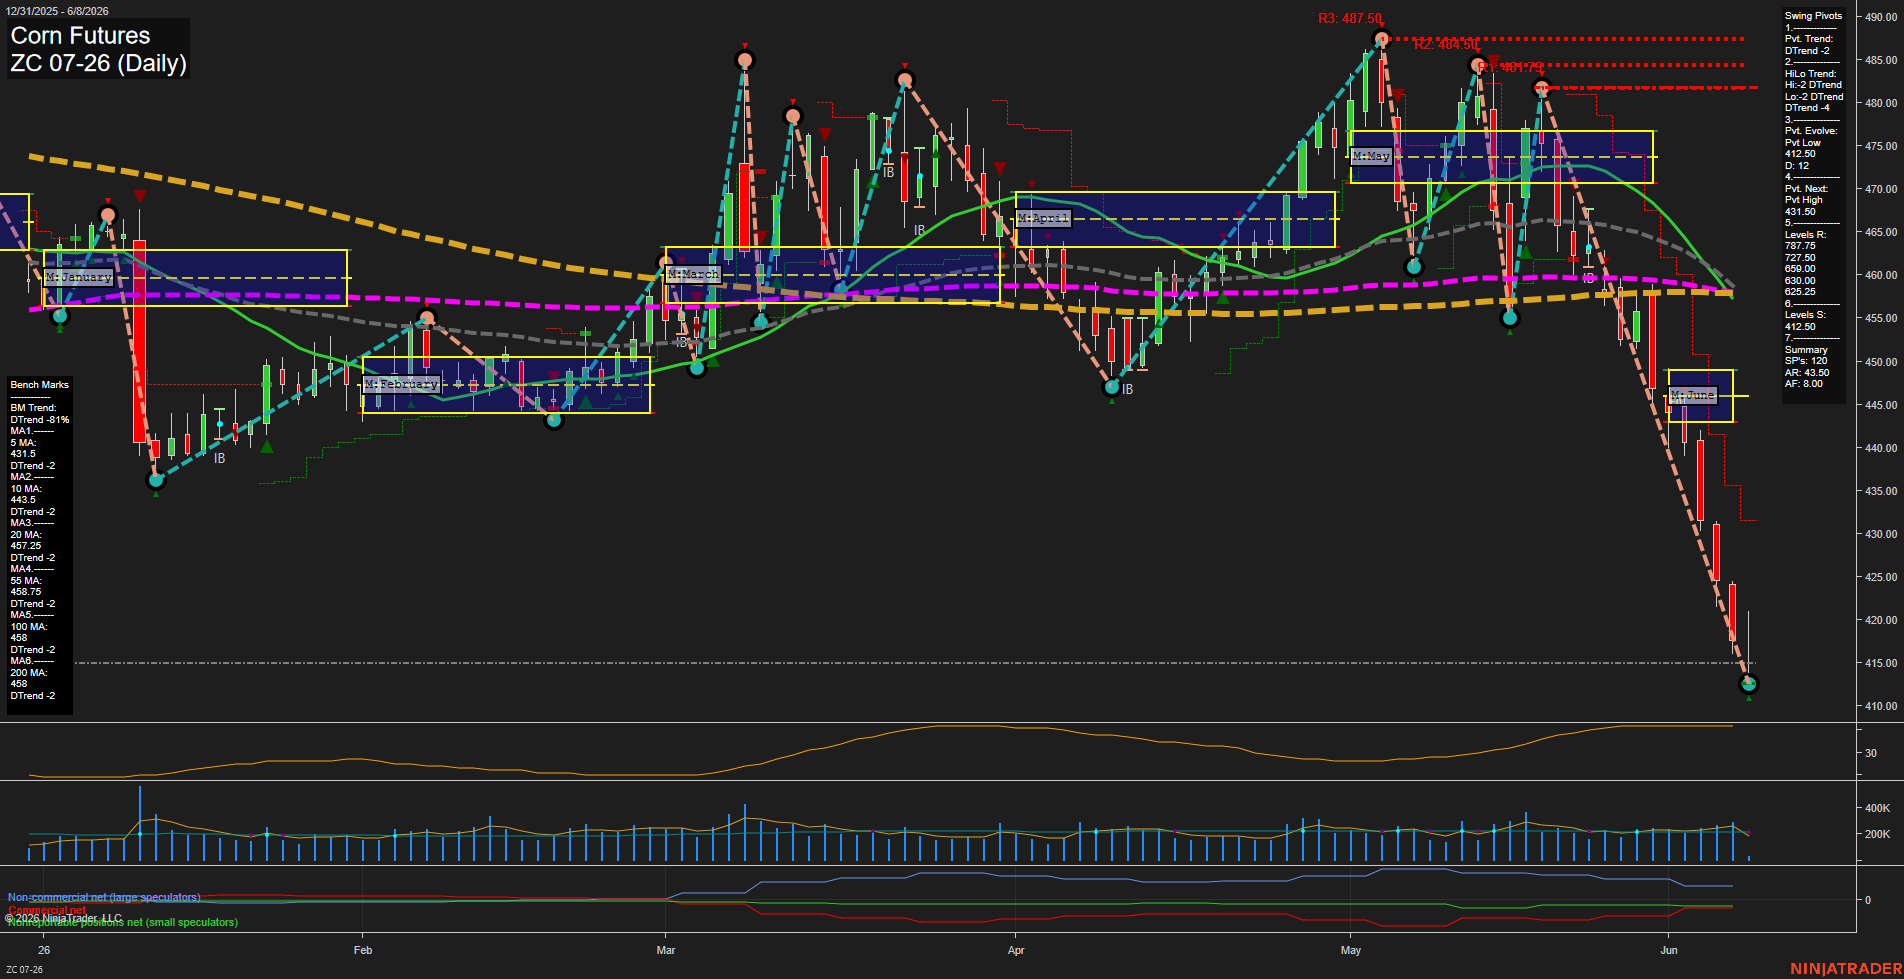Click the Pvt. Trend: label

pos(1809,39)
